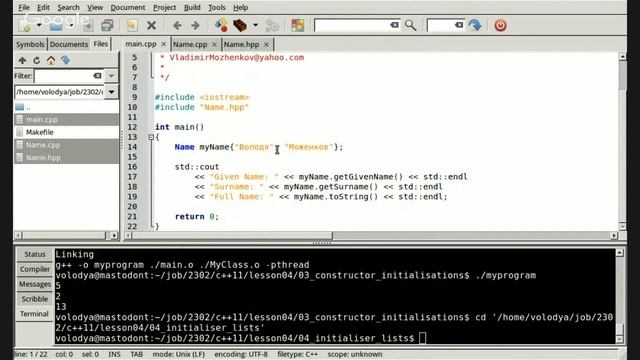Image resolution: width=640 pixels, height=360 pixels.
Task: Select the main.cpp editor tab
Action: tap(141, 44)
